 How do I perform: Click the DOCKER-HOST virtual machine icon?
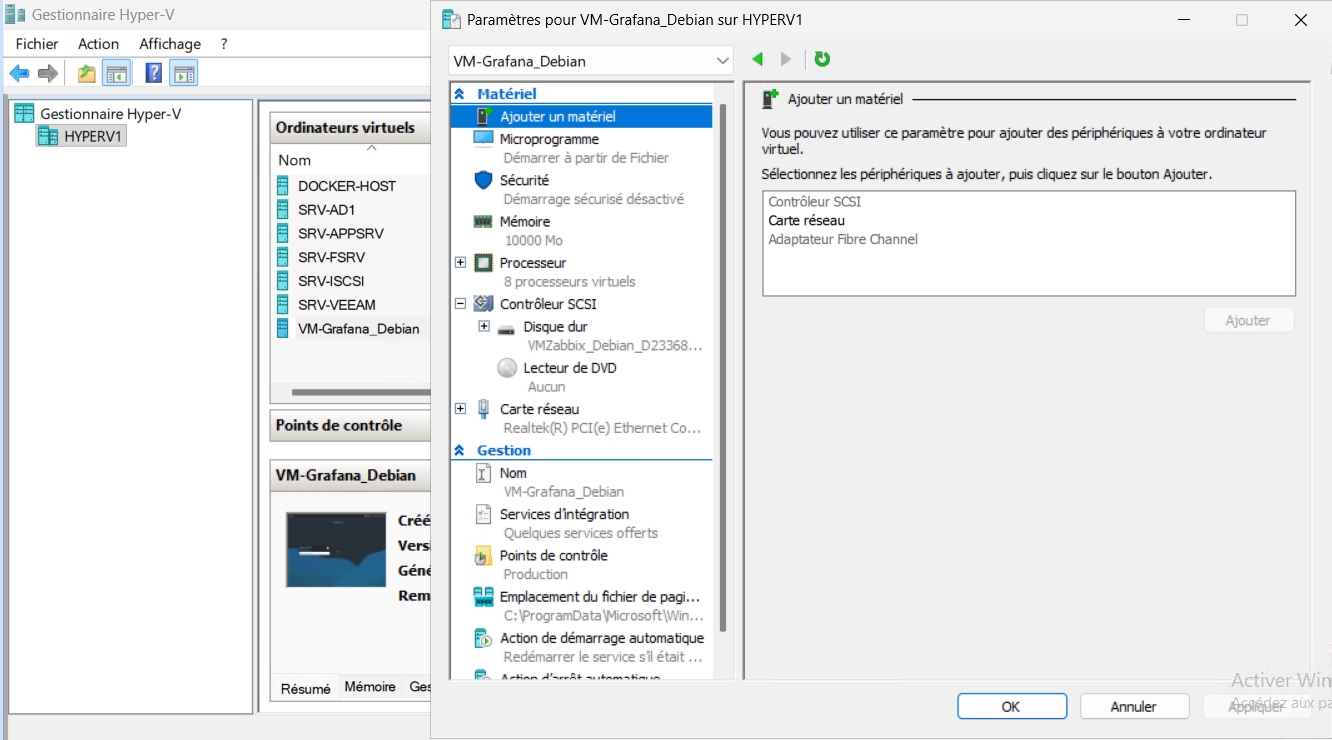click(283, 186)
